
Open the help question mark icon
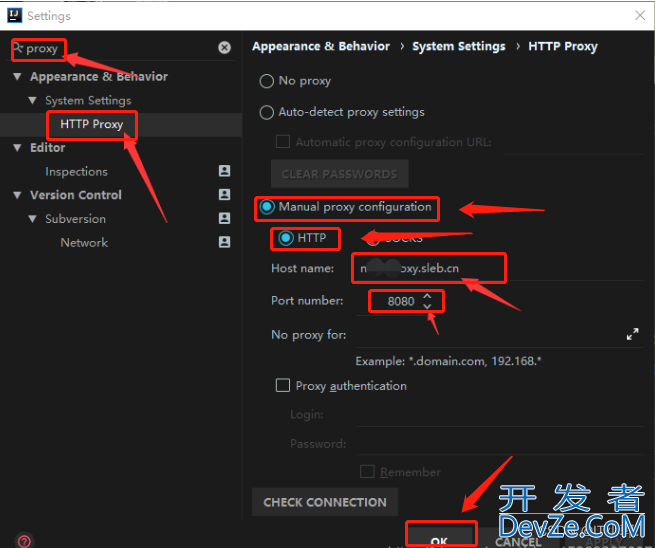(24, 541)
